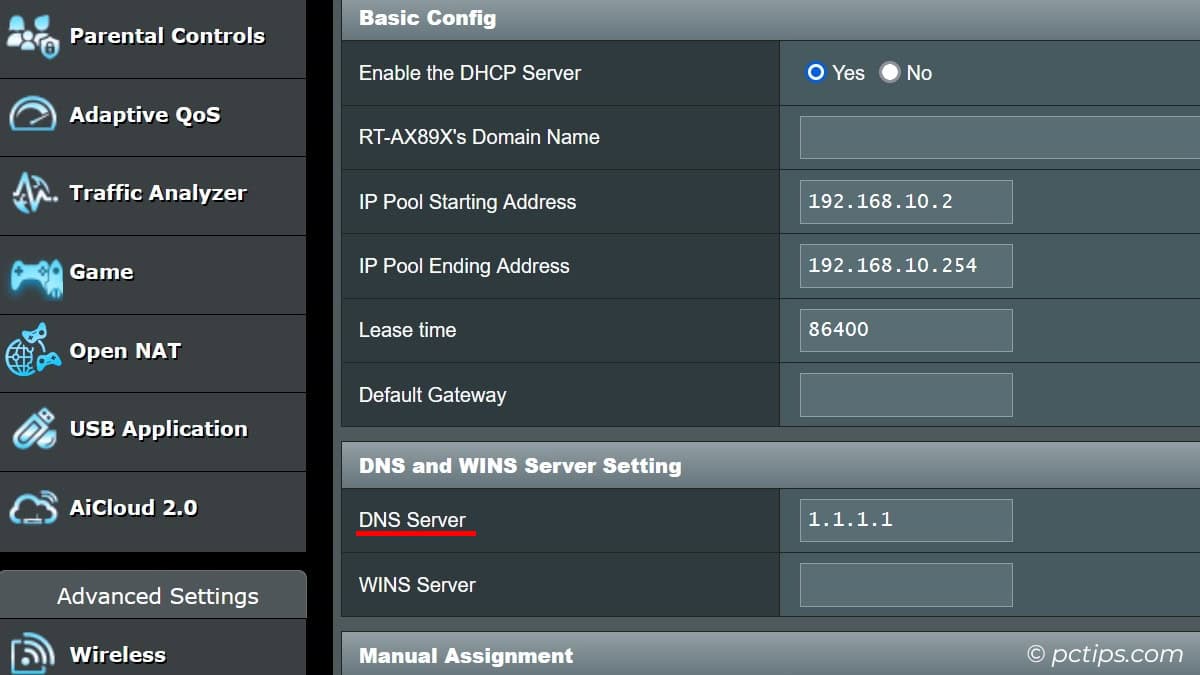Edit the IP Pool Ending Address field
The image size is (1200, 675).
point(906,266)
